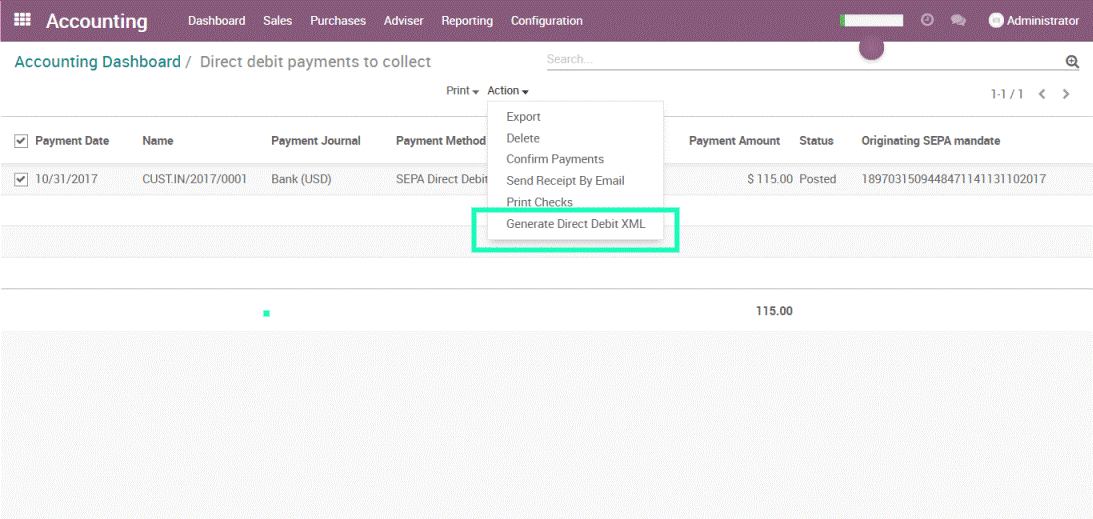Click the Bank (USD) journal cell
The width and height of the screenshot is (1093, 519).
tap(301, 179)
